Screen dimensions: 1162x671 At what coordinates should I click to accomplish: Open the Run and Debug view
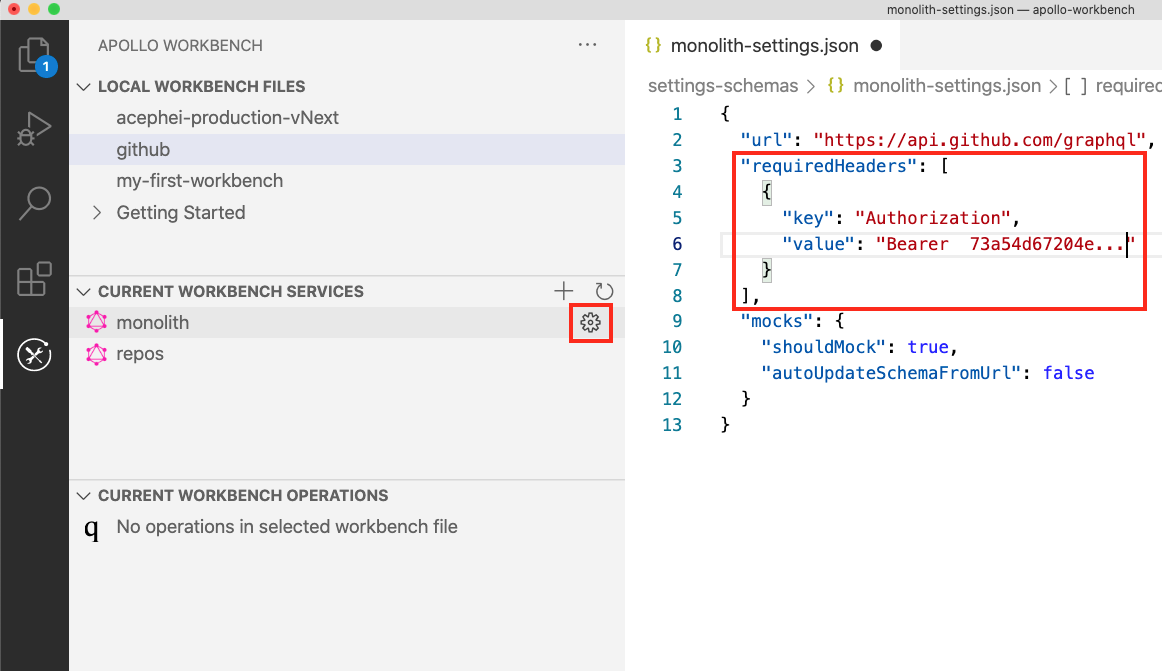[34, 129]
